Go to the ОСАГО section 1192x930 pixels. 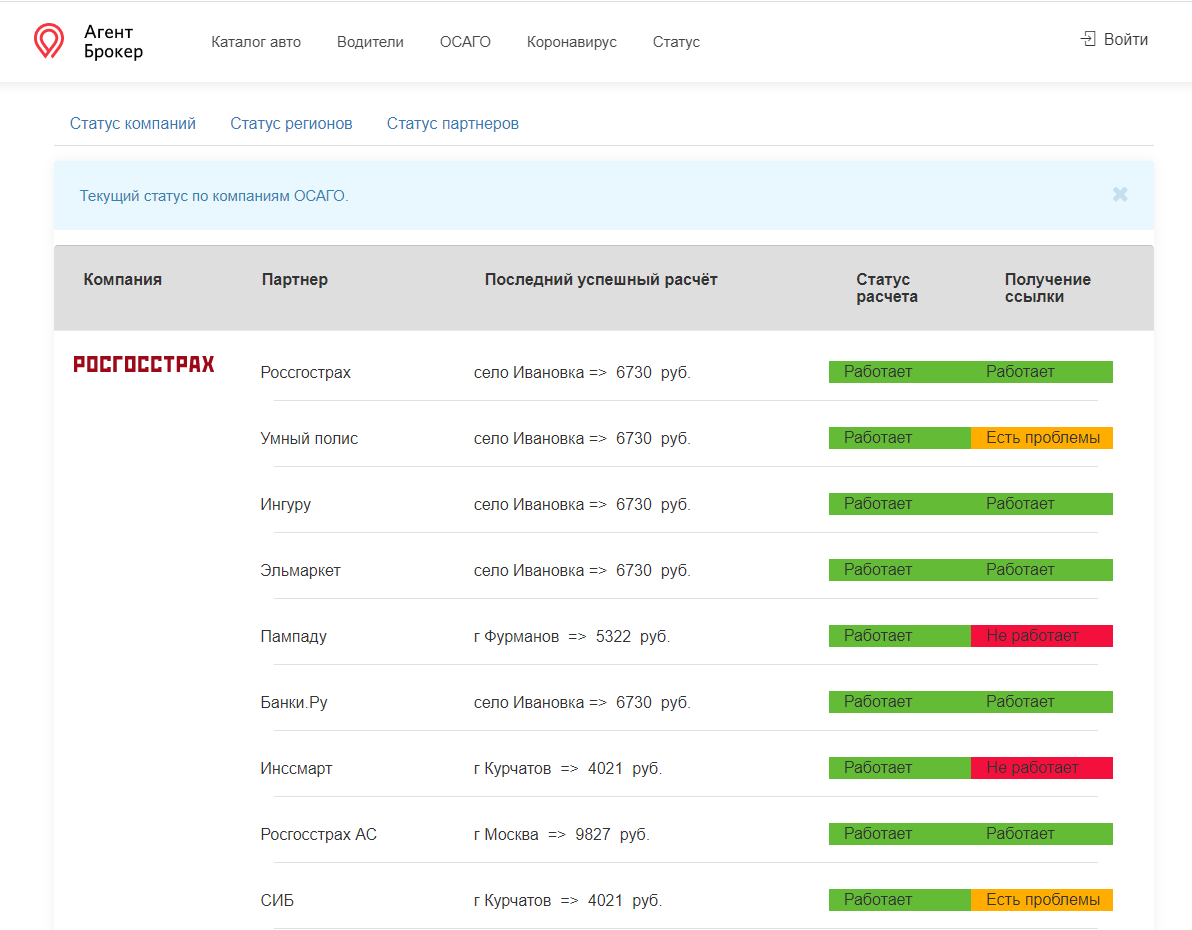click(x=465, y=42)
